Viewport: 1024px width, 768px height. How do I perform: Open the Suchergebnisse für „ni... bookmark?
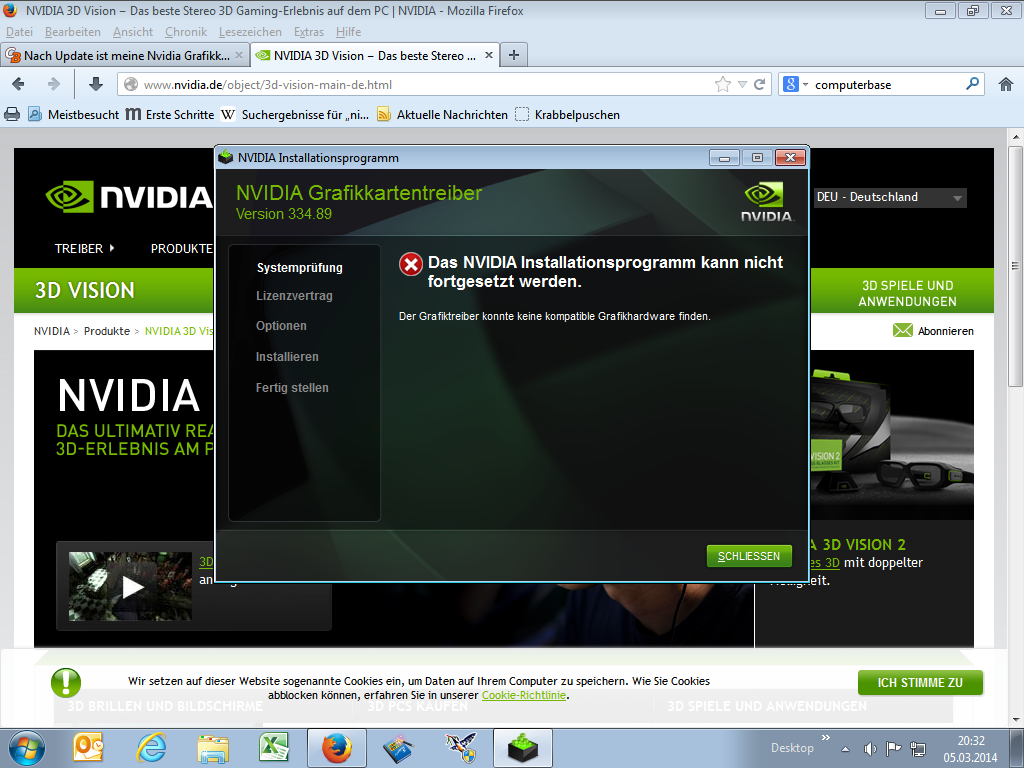tap(295, 114)
